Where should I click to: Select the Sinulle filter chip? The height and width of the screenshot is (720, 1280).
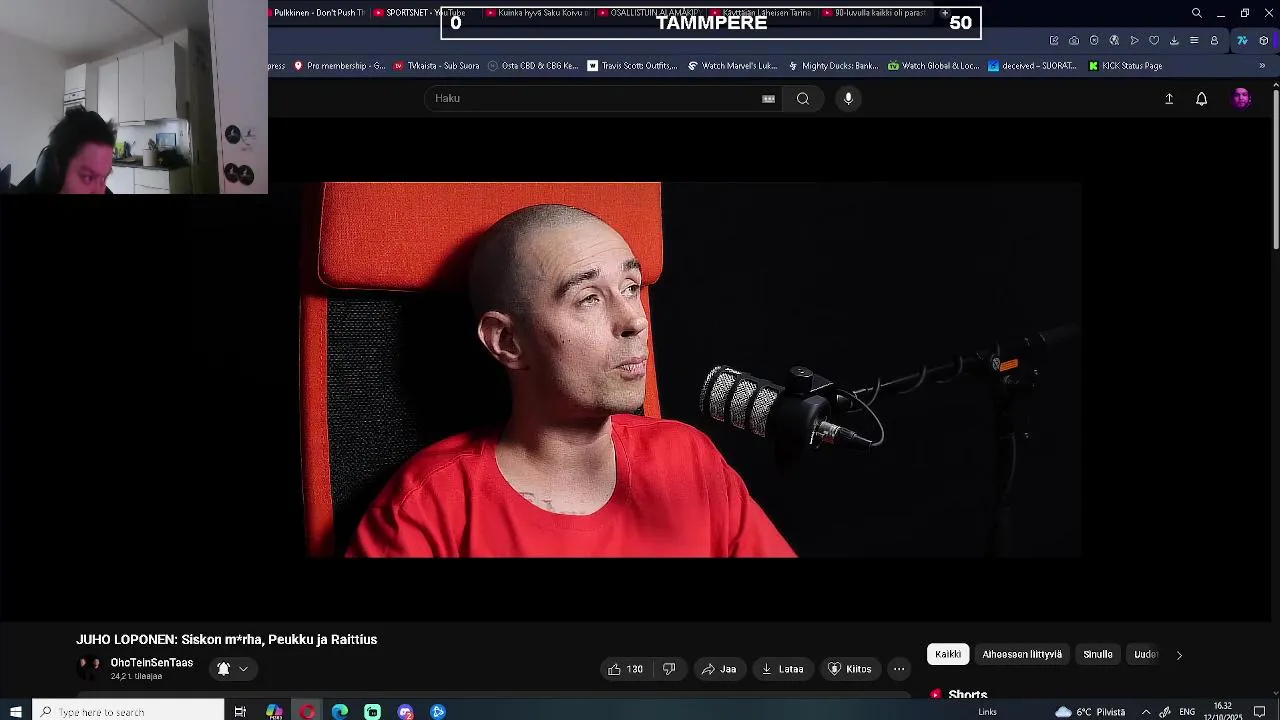(1098, 655)
